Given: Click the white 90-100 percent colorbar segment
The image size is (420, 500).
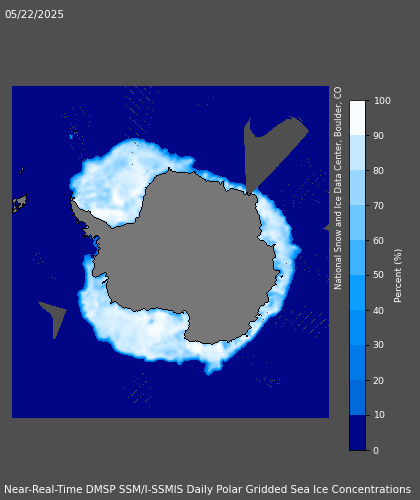Looking at the screenshot, I should pos(357,118).
